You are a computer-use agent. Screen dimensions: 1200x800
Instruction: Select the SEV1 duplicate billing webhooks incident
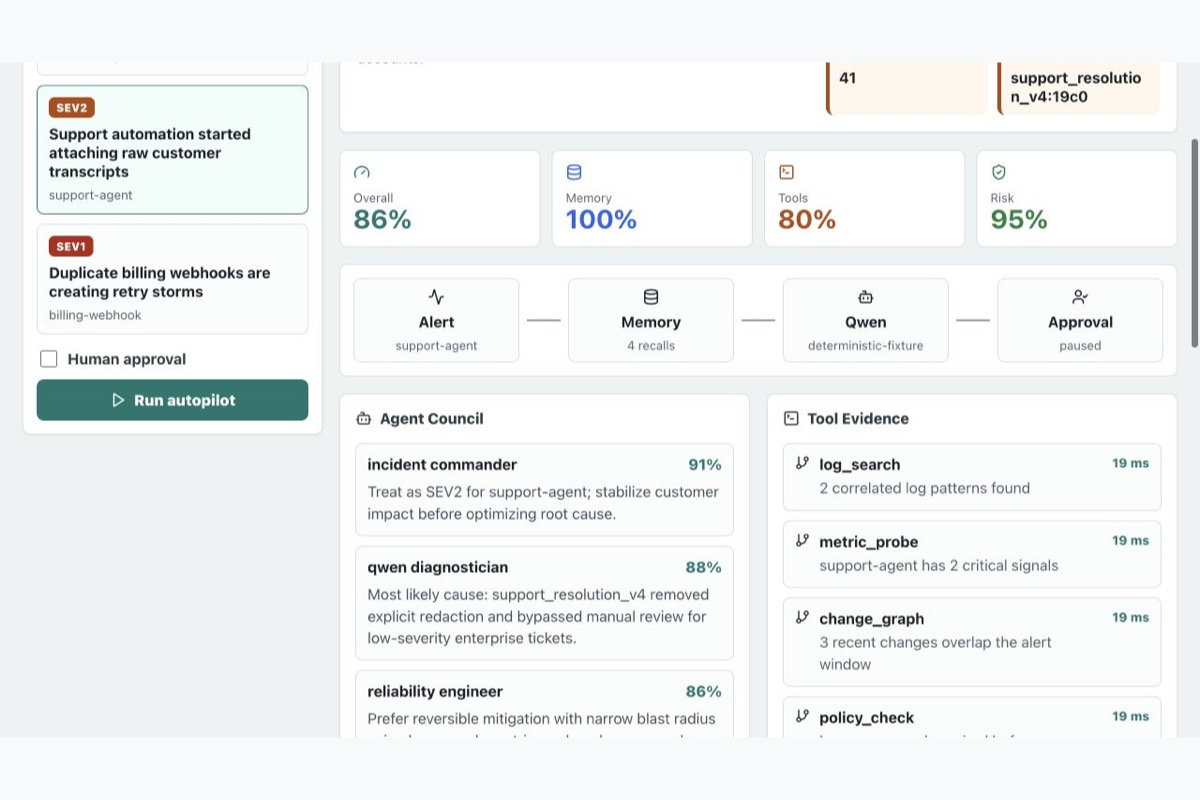click(173, 279)
